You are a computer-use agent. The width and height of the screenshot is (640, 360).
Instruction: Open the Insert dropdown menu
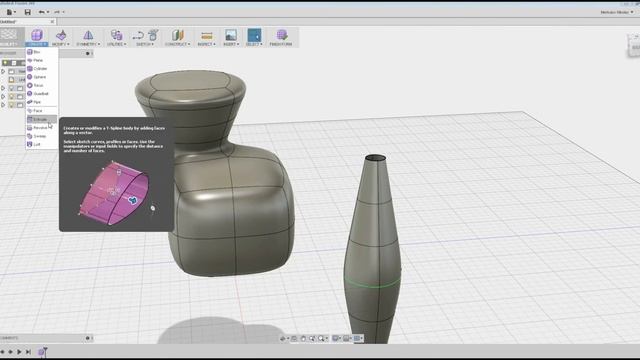[231, 44]
